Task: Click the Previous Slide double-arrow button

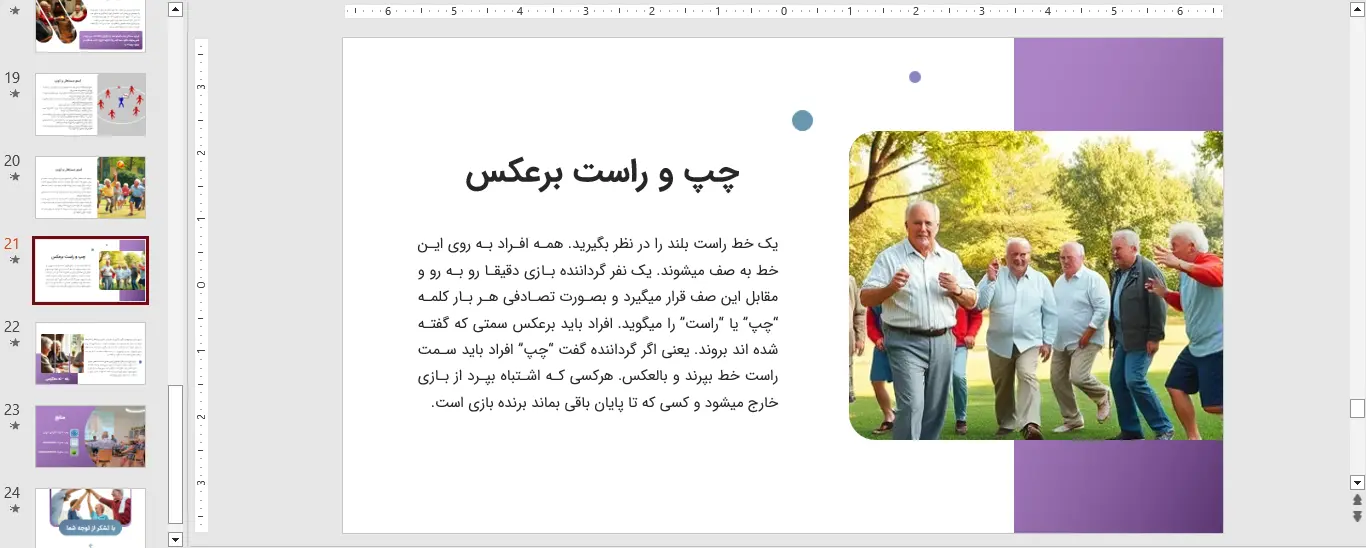Action: 1357,500
